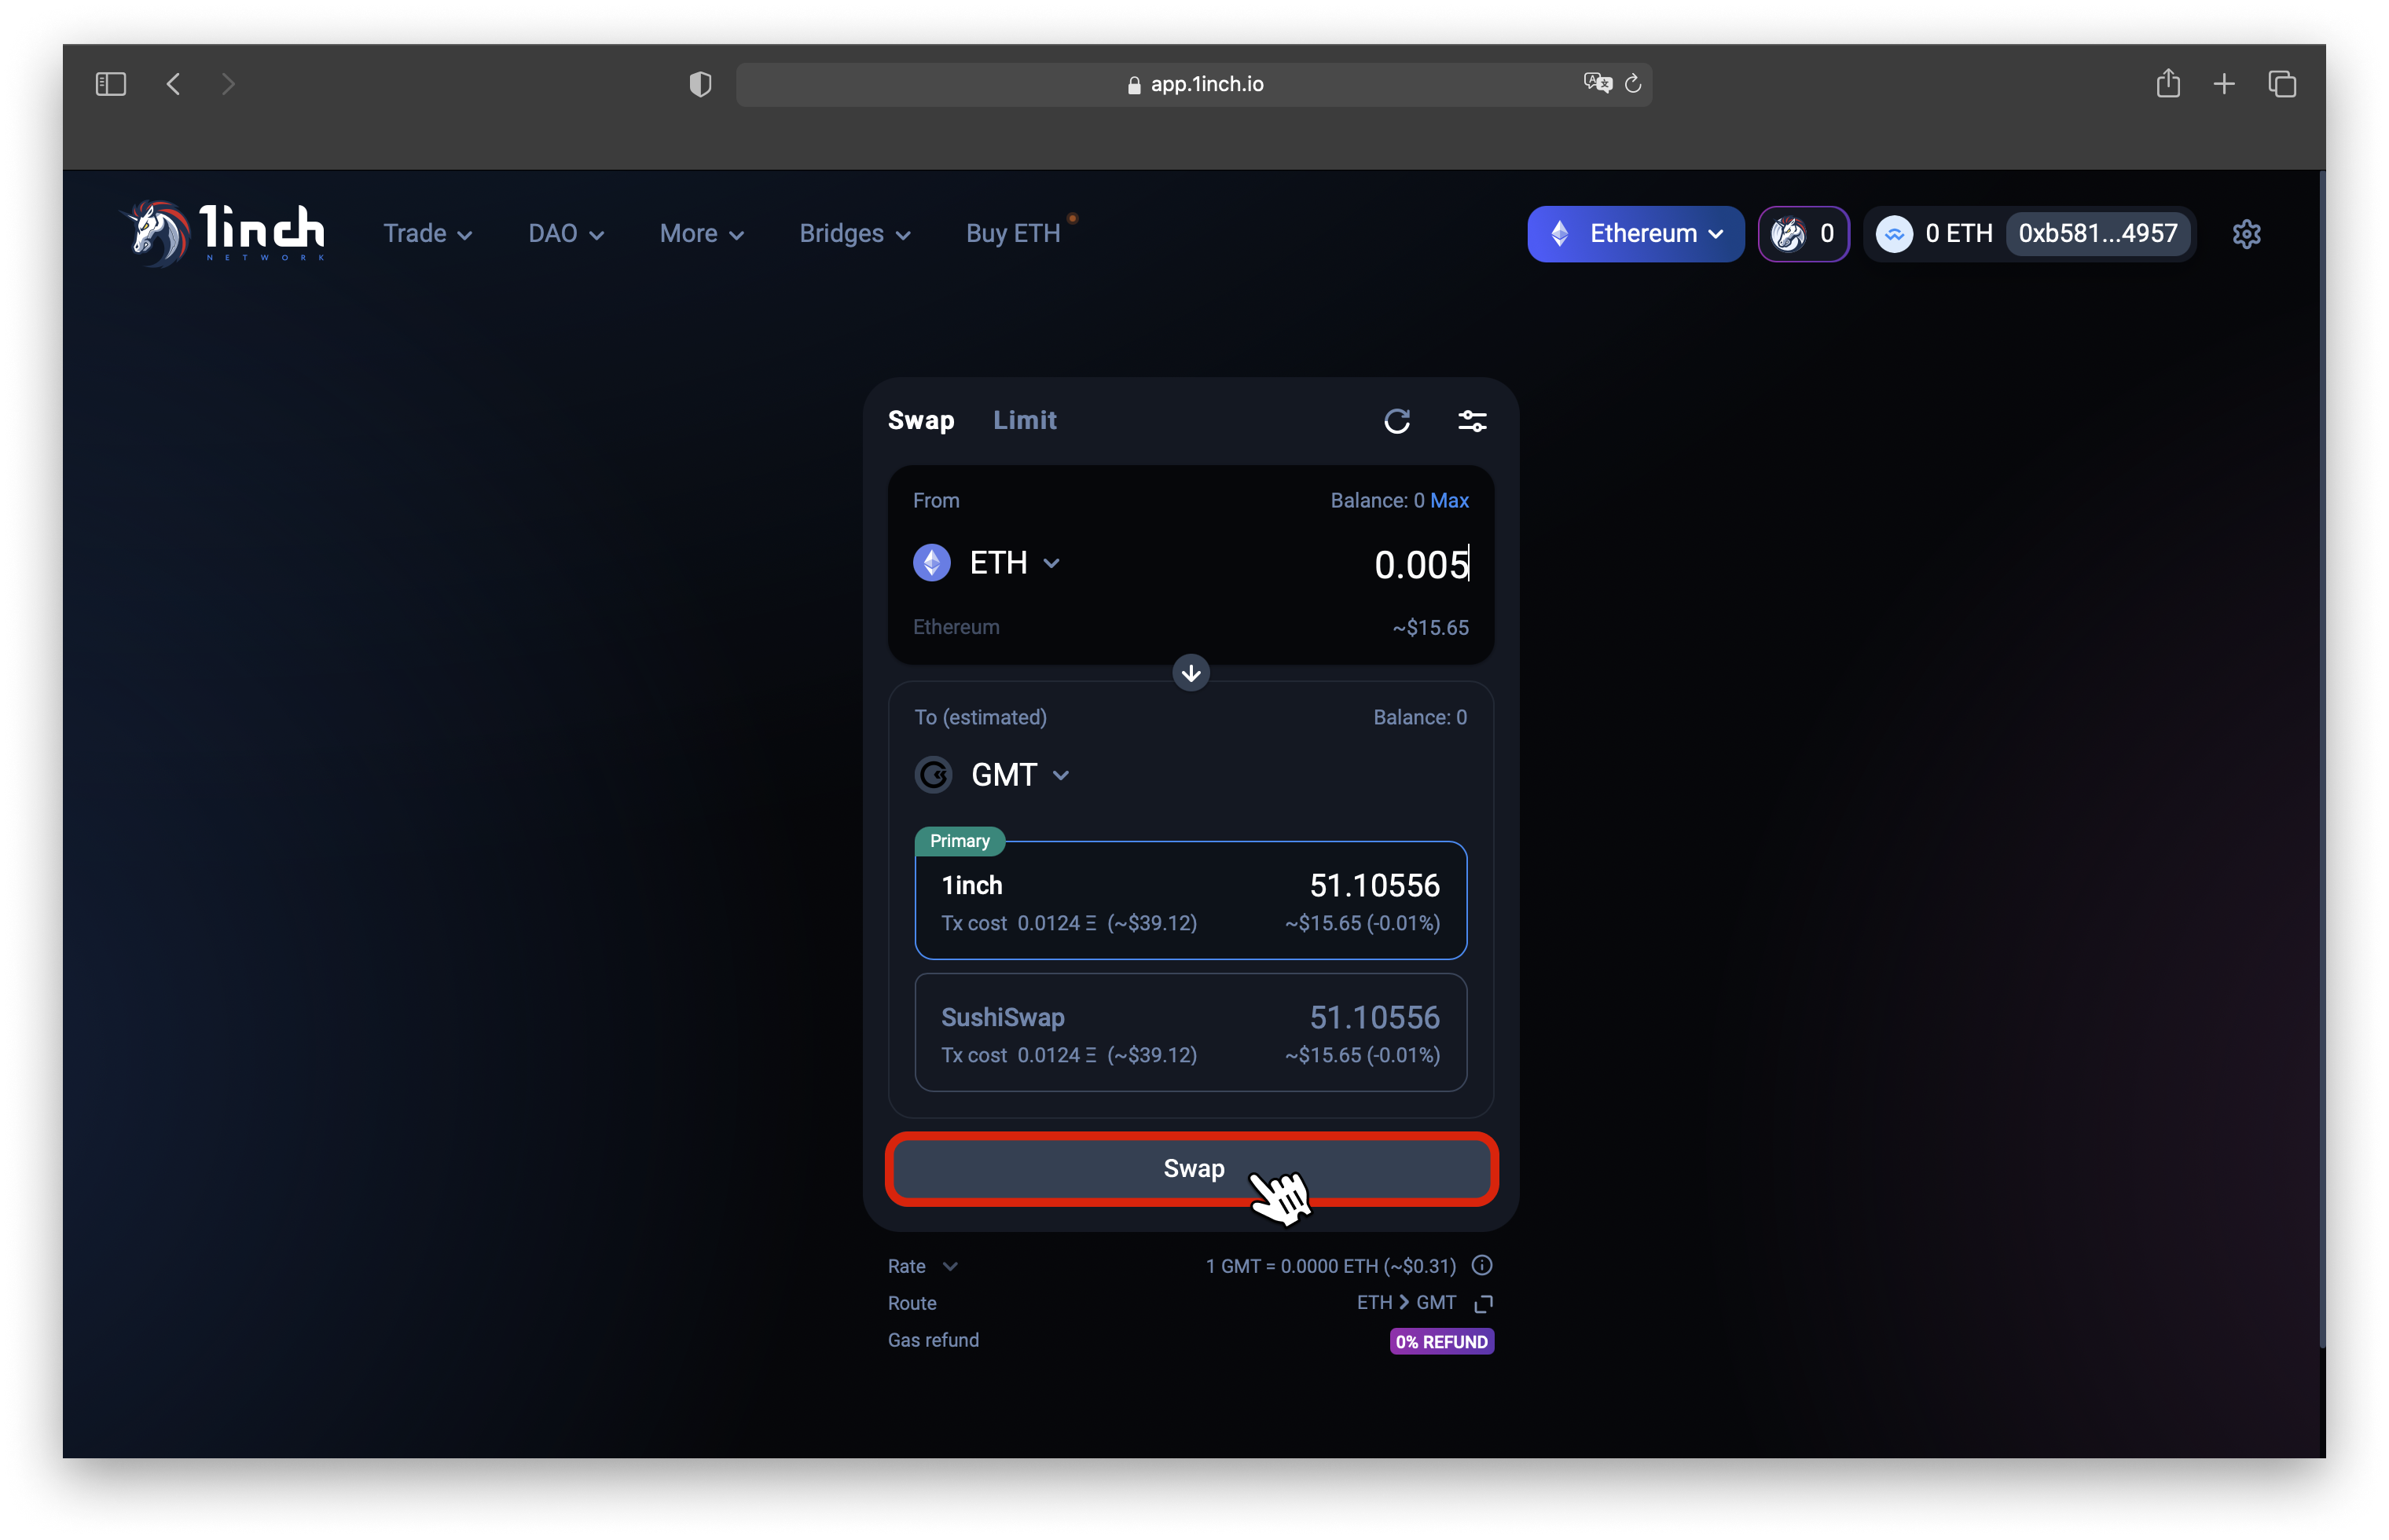
Task: Open the DAO dropdown menu
Action: point(566,233)
